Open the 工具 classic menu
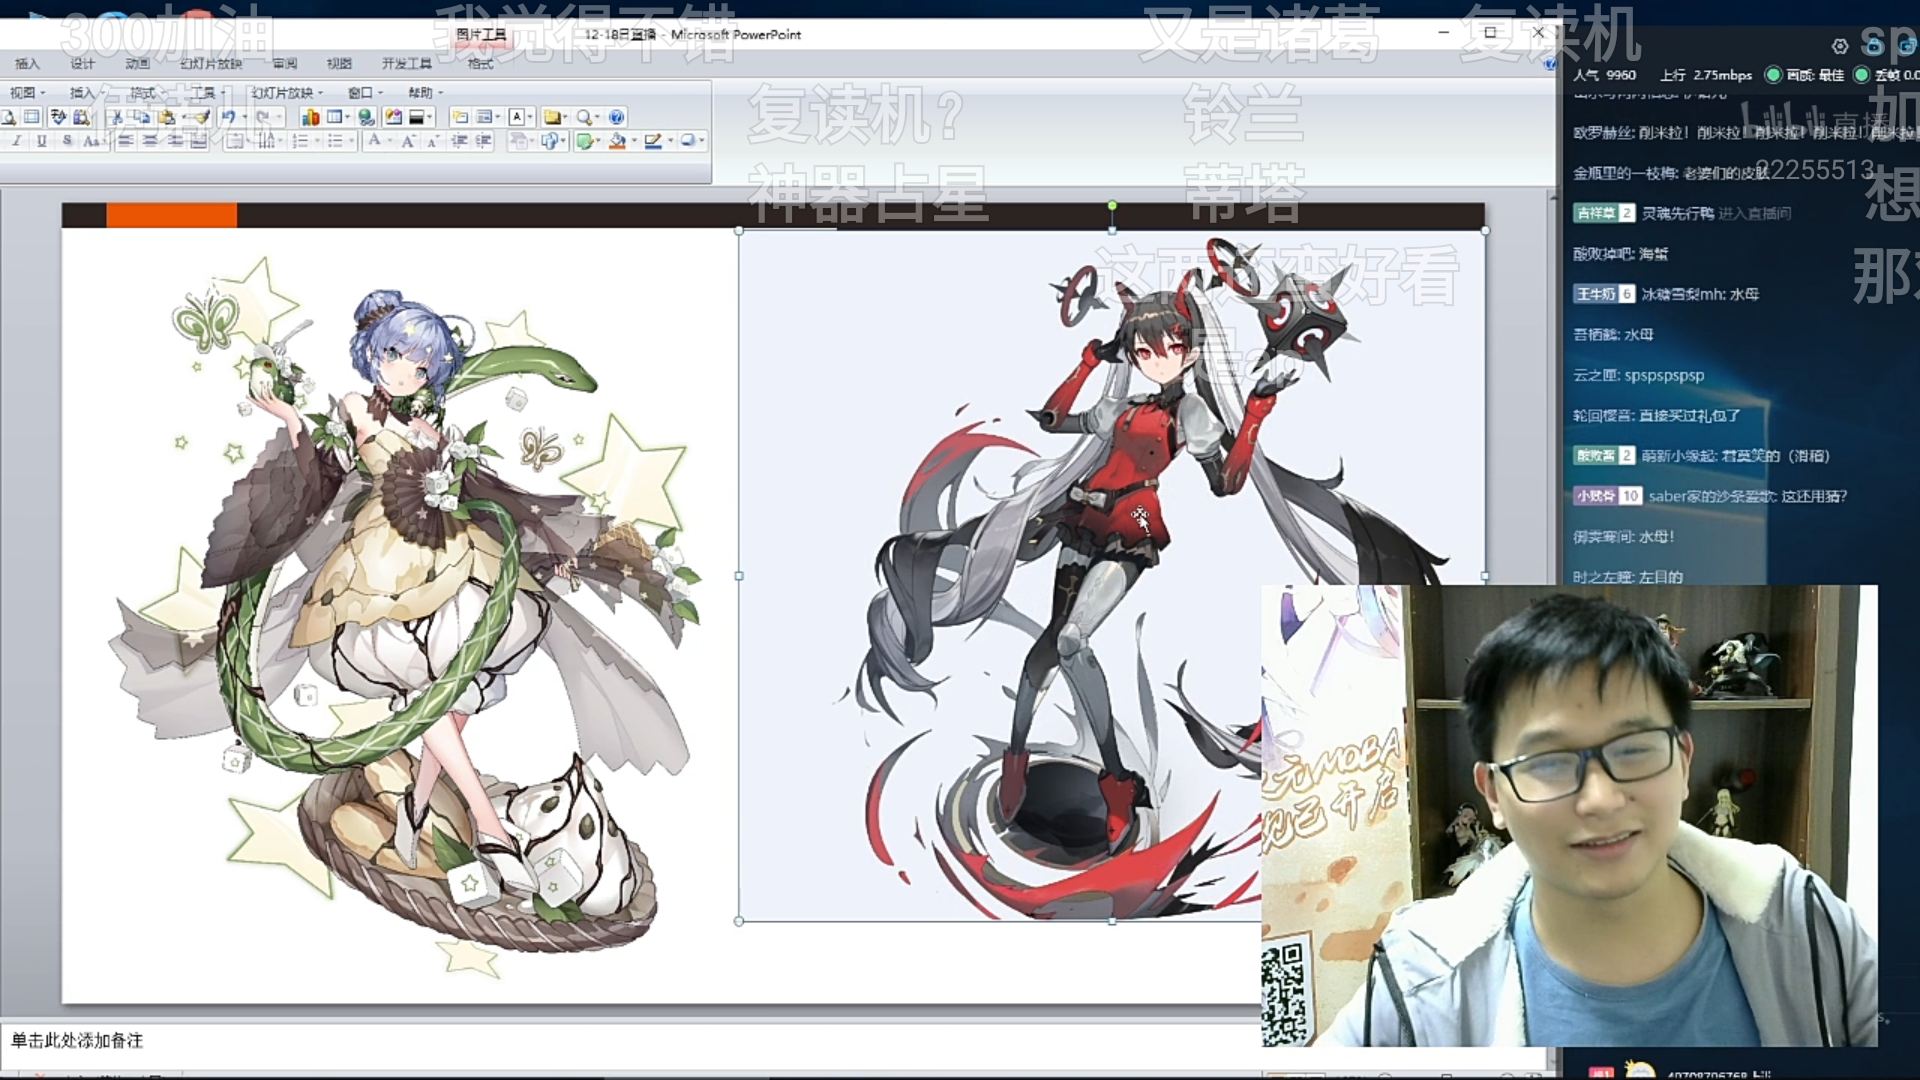This screenshot has height=1080, width=1920. pos(209,93)
